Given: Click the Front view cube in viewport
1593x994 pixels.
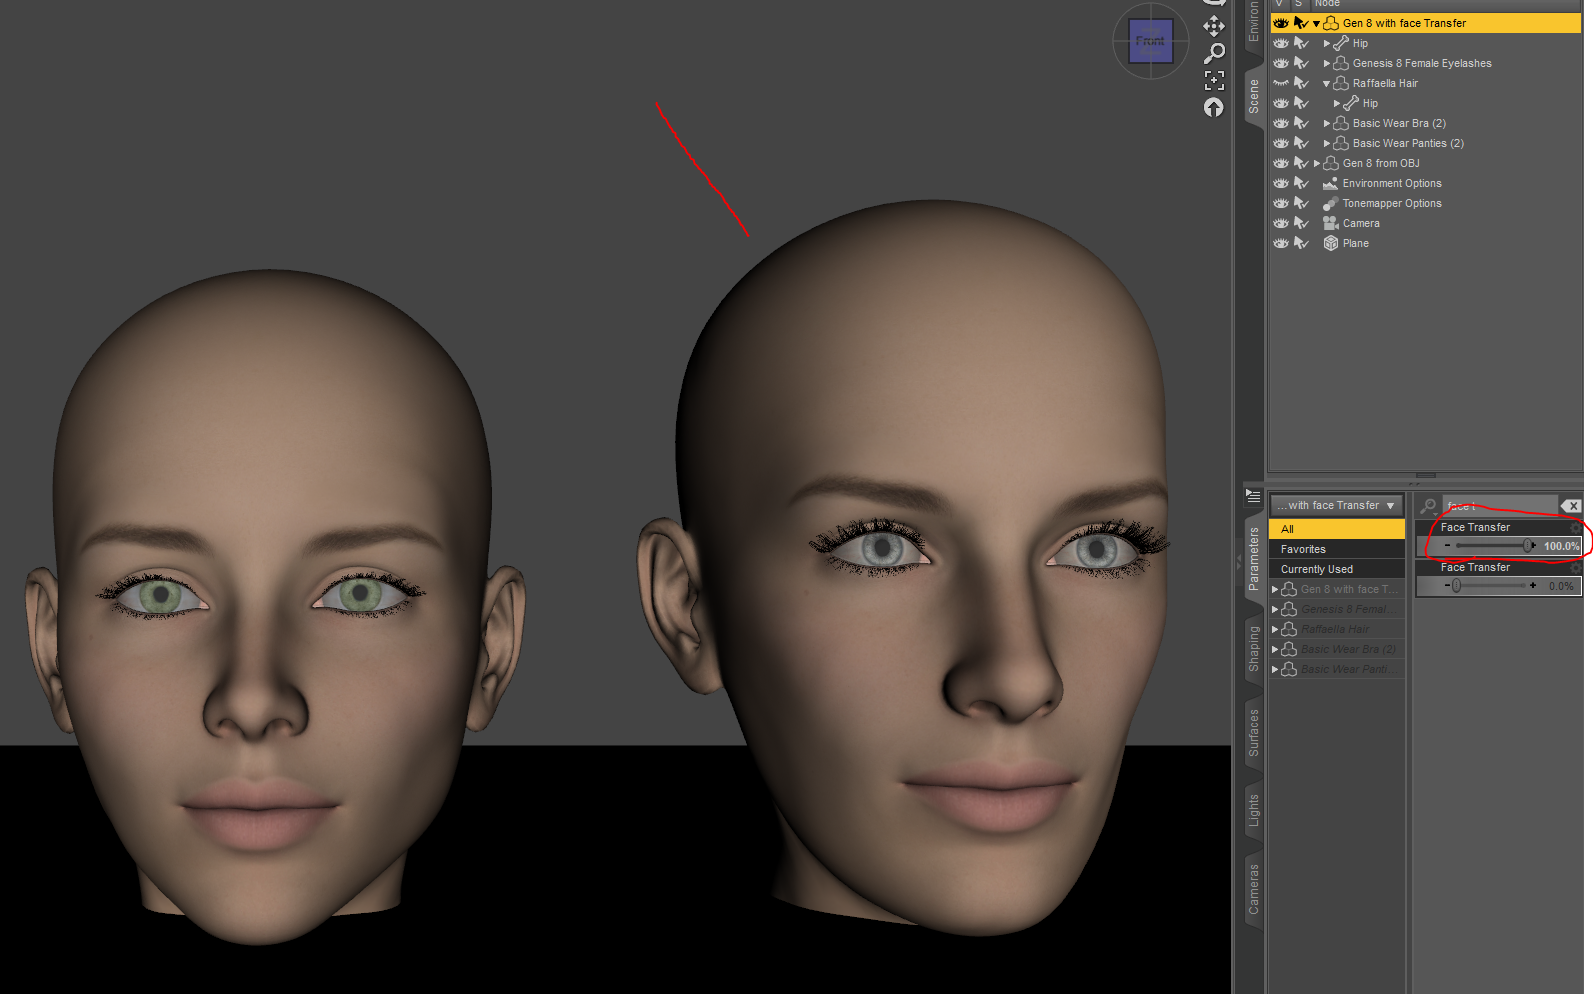Looking at the screenshot, I should [1150, 41].
